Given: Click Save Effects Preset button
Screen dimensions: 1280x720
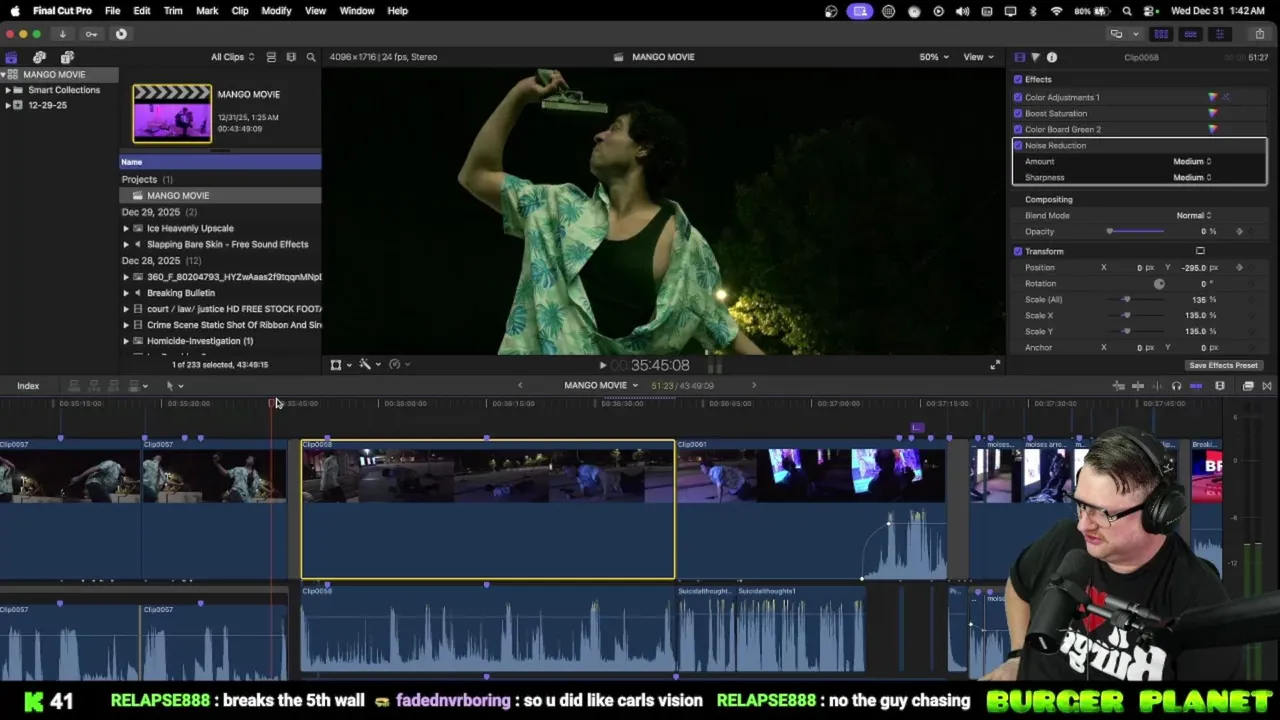Looking at the screenshot, I should click(1223, 365).
